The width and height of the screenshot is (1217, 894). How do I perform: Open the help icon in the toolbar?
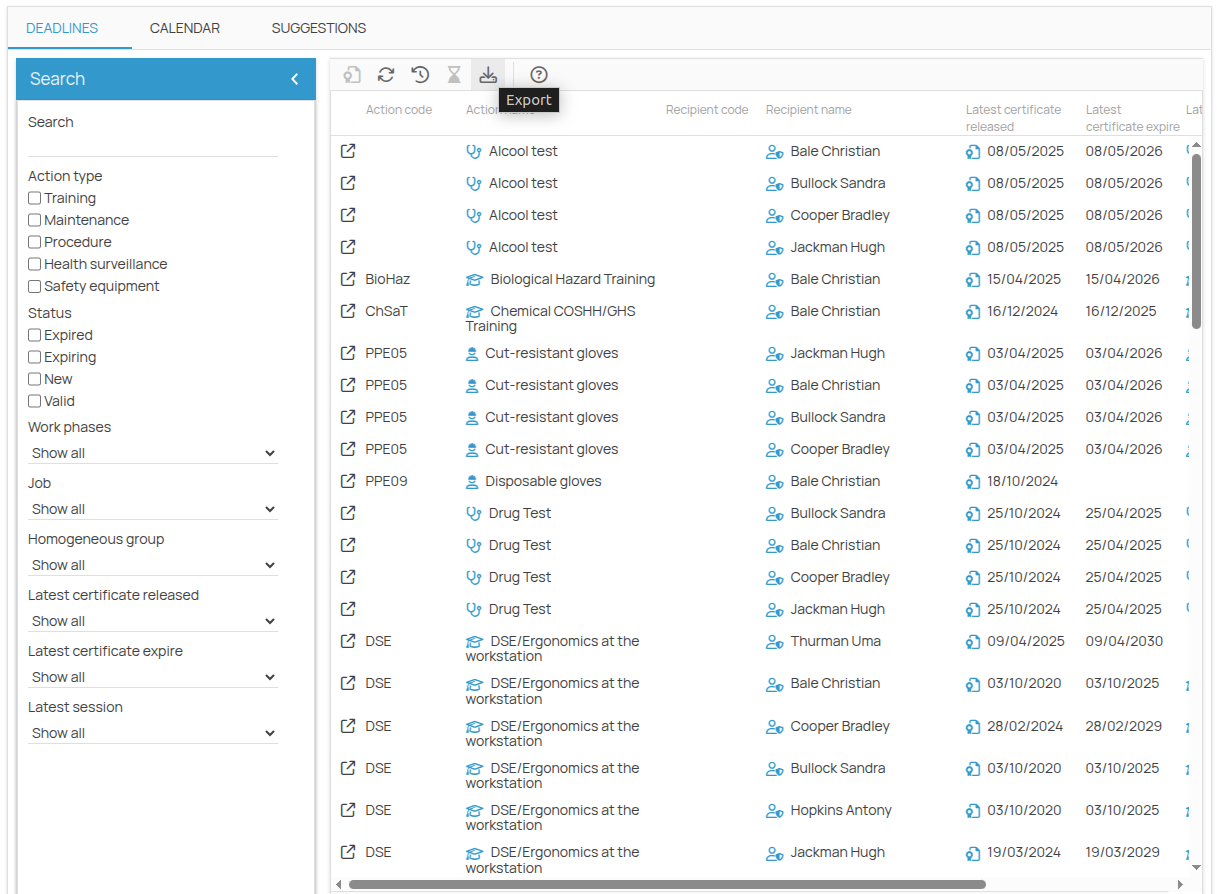coord(538,74)
